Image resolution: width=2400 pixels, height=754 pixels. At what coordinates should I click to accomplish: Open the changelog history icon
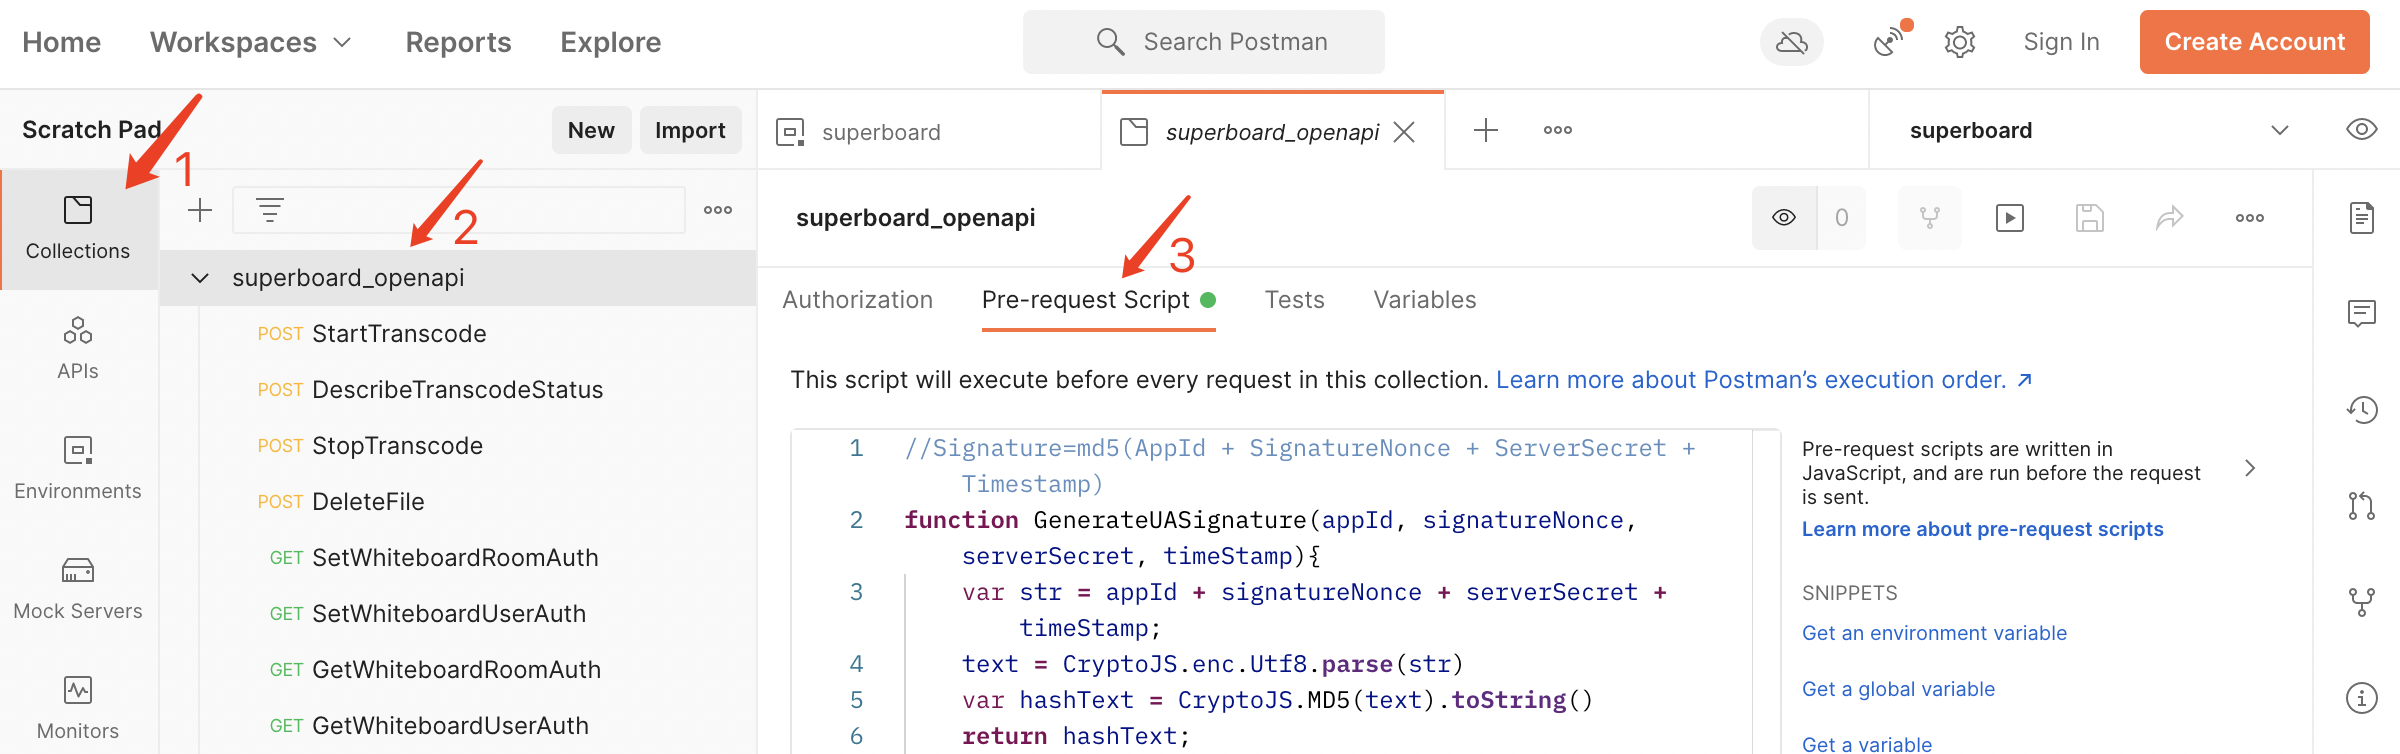(2362, 409)
